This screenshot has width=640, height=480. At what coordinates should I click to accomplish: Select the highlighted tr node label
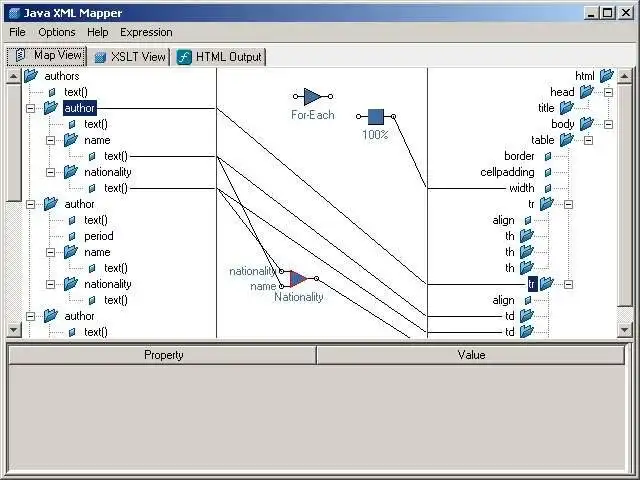(x=532, y=284)
